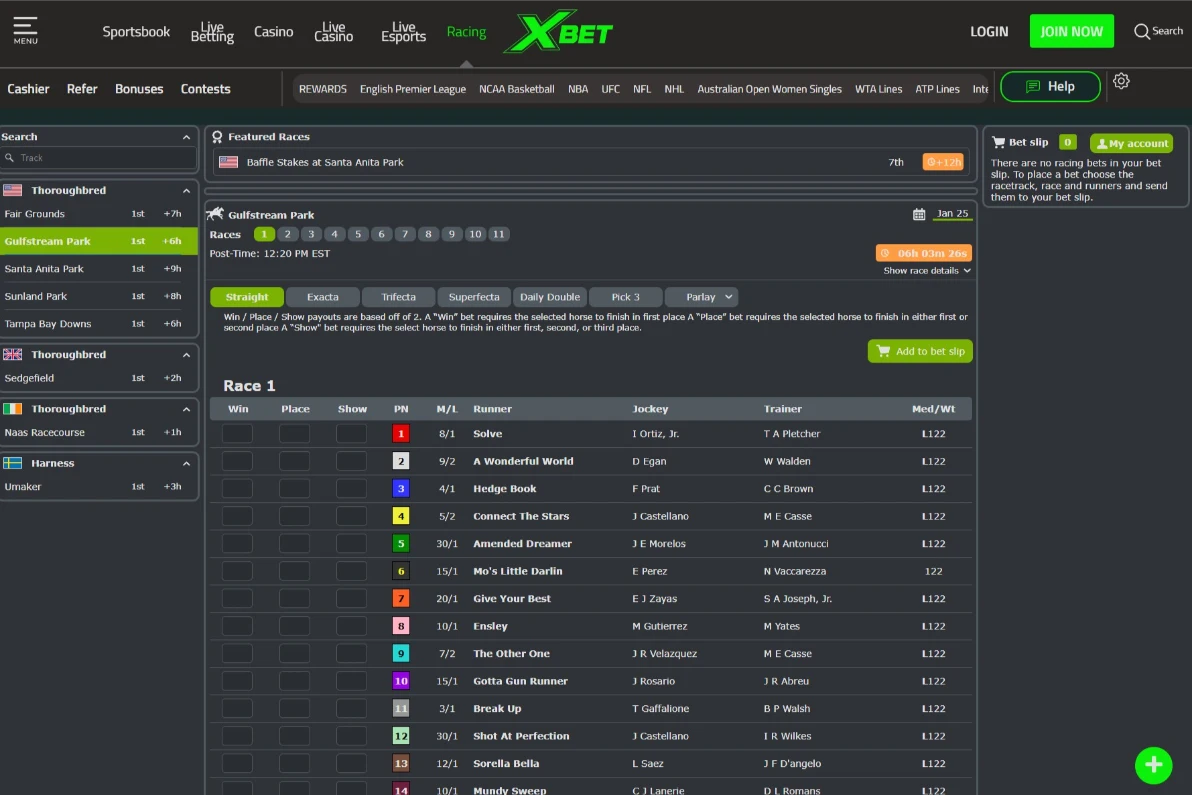Click the search magnifier icon in header

coord(1142,32)
